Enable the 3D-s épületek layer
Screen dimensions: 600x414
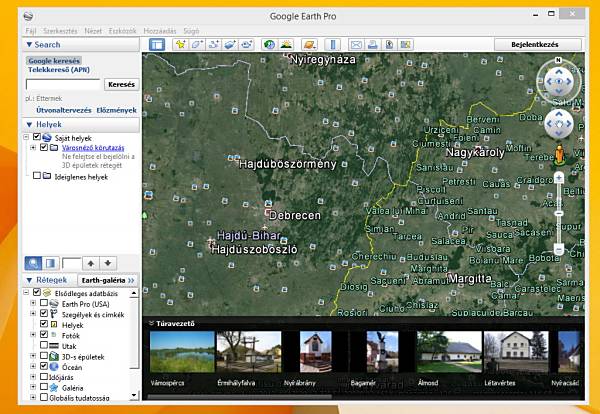[44, 355]
